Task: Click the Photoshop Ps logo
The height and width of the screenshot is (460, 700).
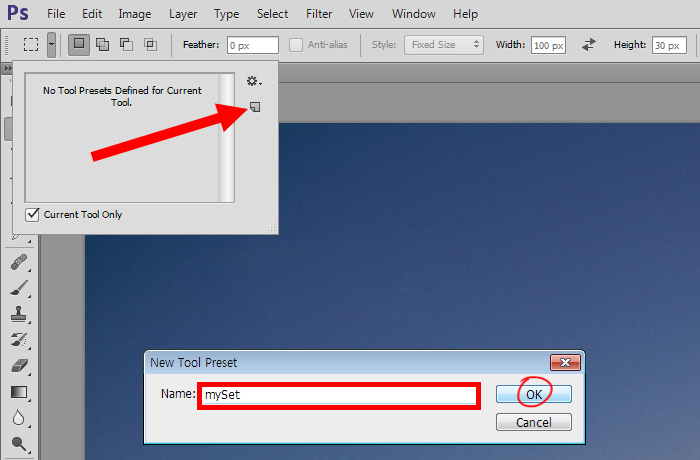Action: (18, 13)
